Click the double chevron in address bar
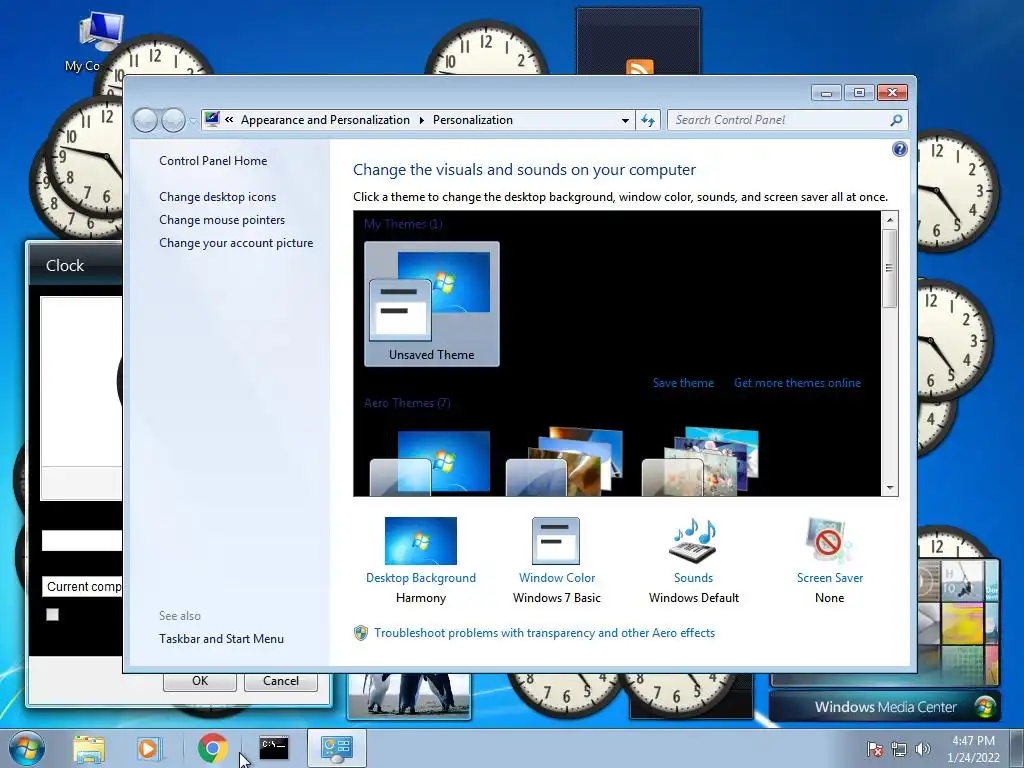1024x768 pixels. pyautogui.click(x=229, y=120)
